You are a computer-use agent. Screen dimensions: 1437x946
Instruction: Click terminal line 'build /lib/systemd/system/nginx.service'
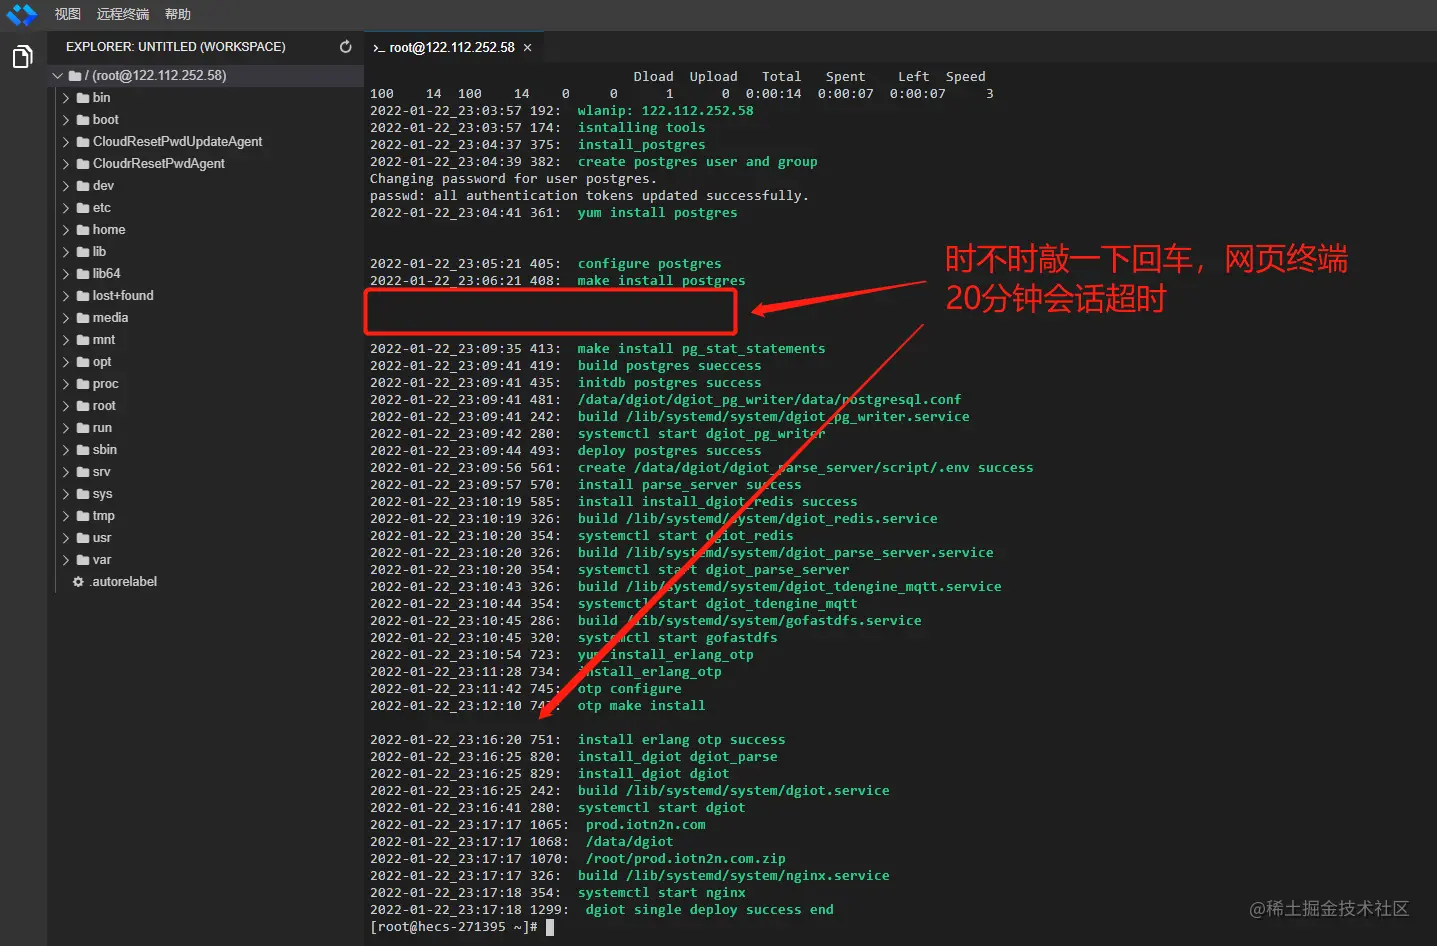(733, 876)
